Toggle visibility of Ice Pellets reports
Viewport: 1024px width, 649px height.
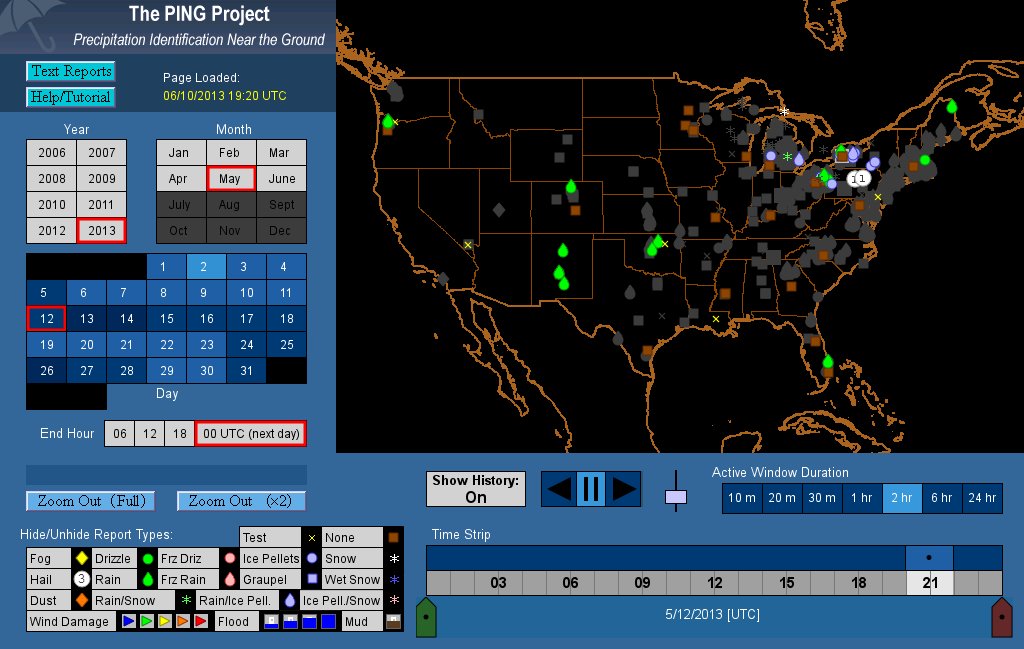270,558
